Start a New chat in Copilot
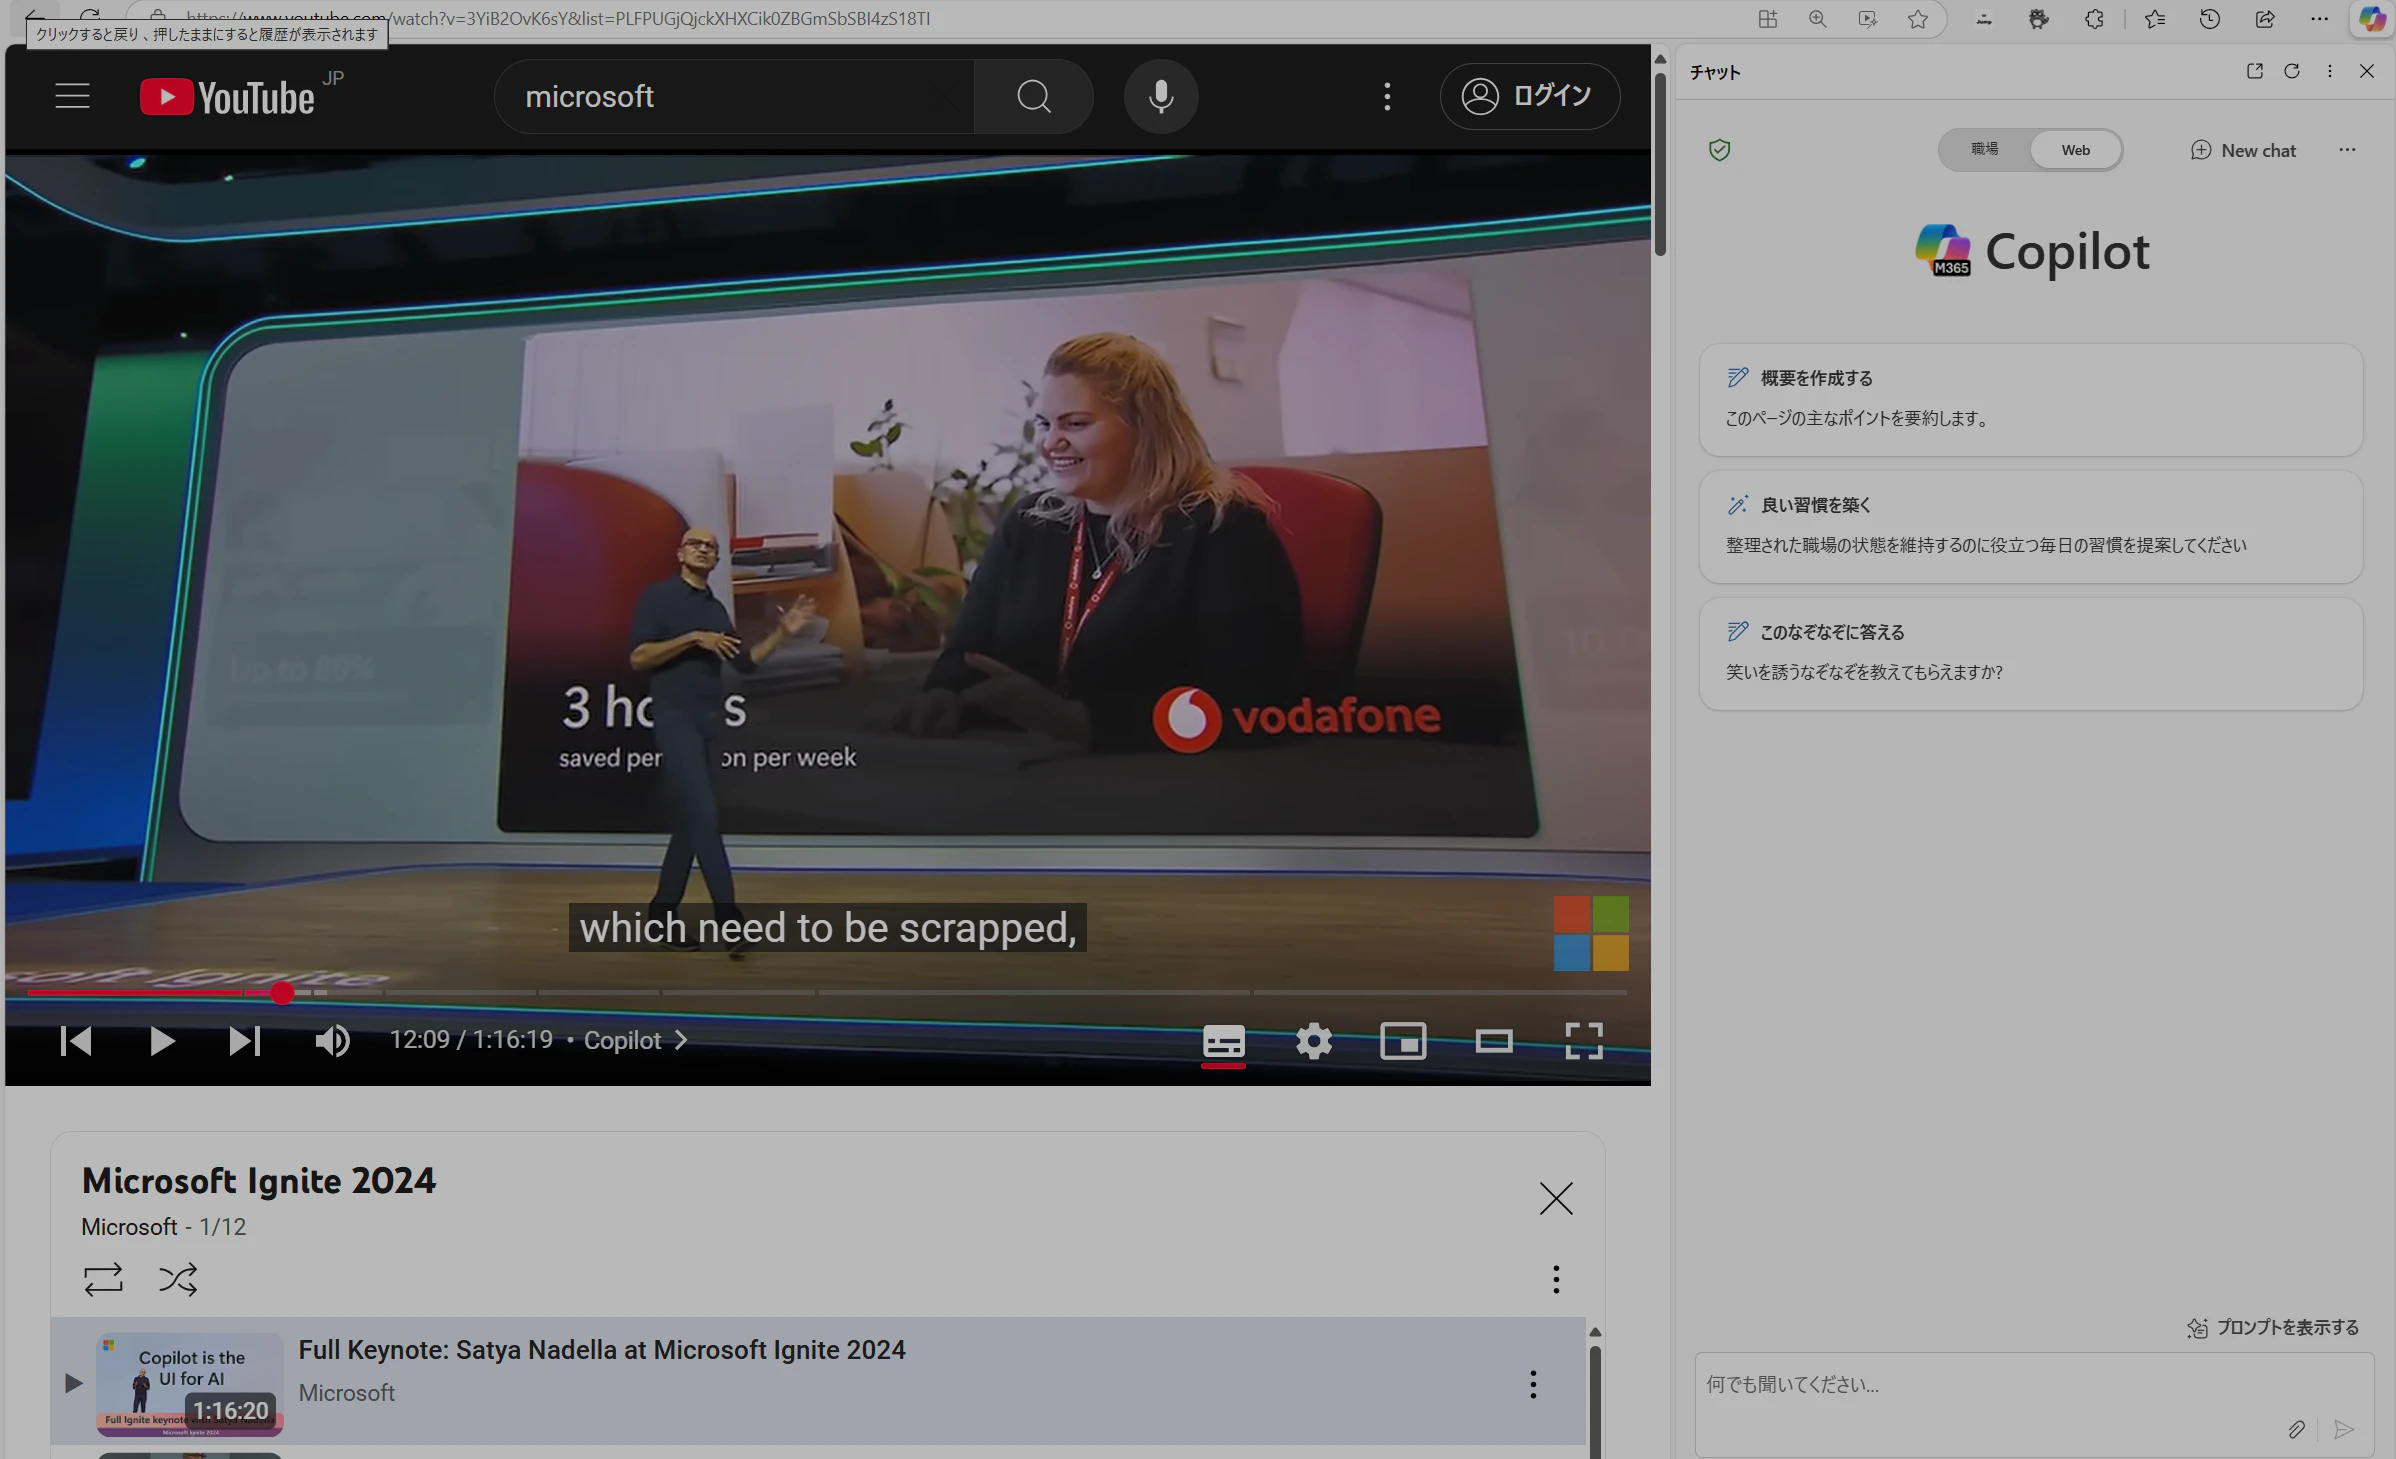Viewport: 2396px width, 1459px height. click(x=2243, y=150)
